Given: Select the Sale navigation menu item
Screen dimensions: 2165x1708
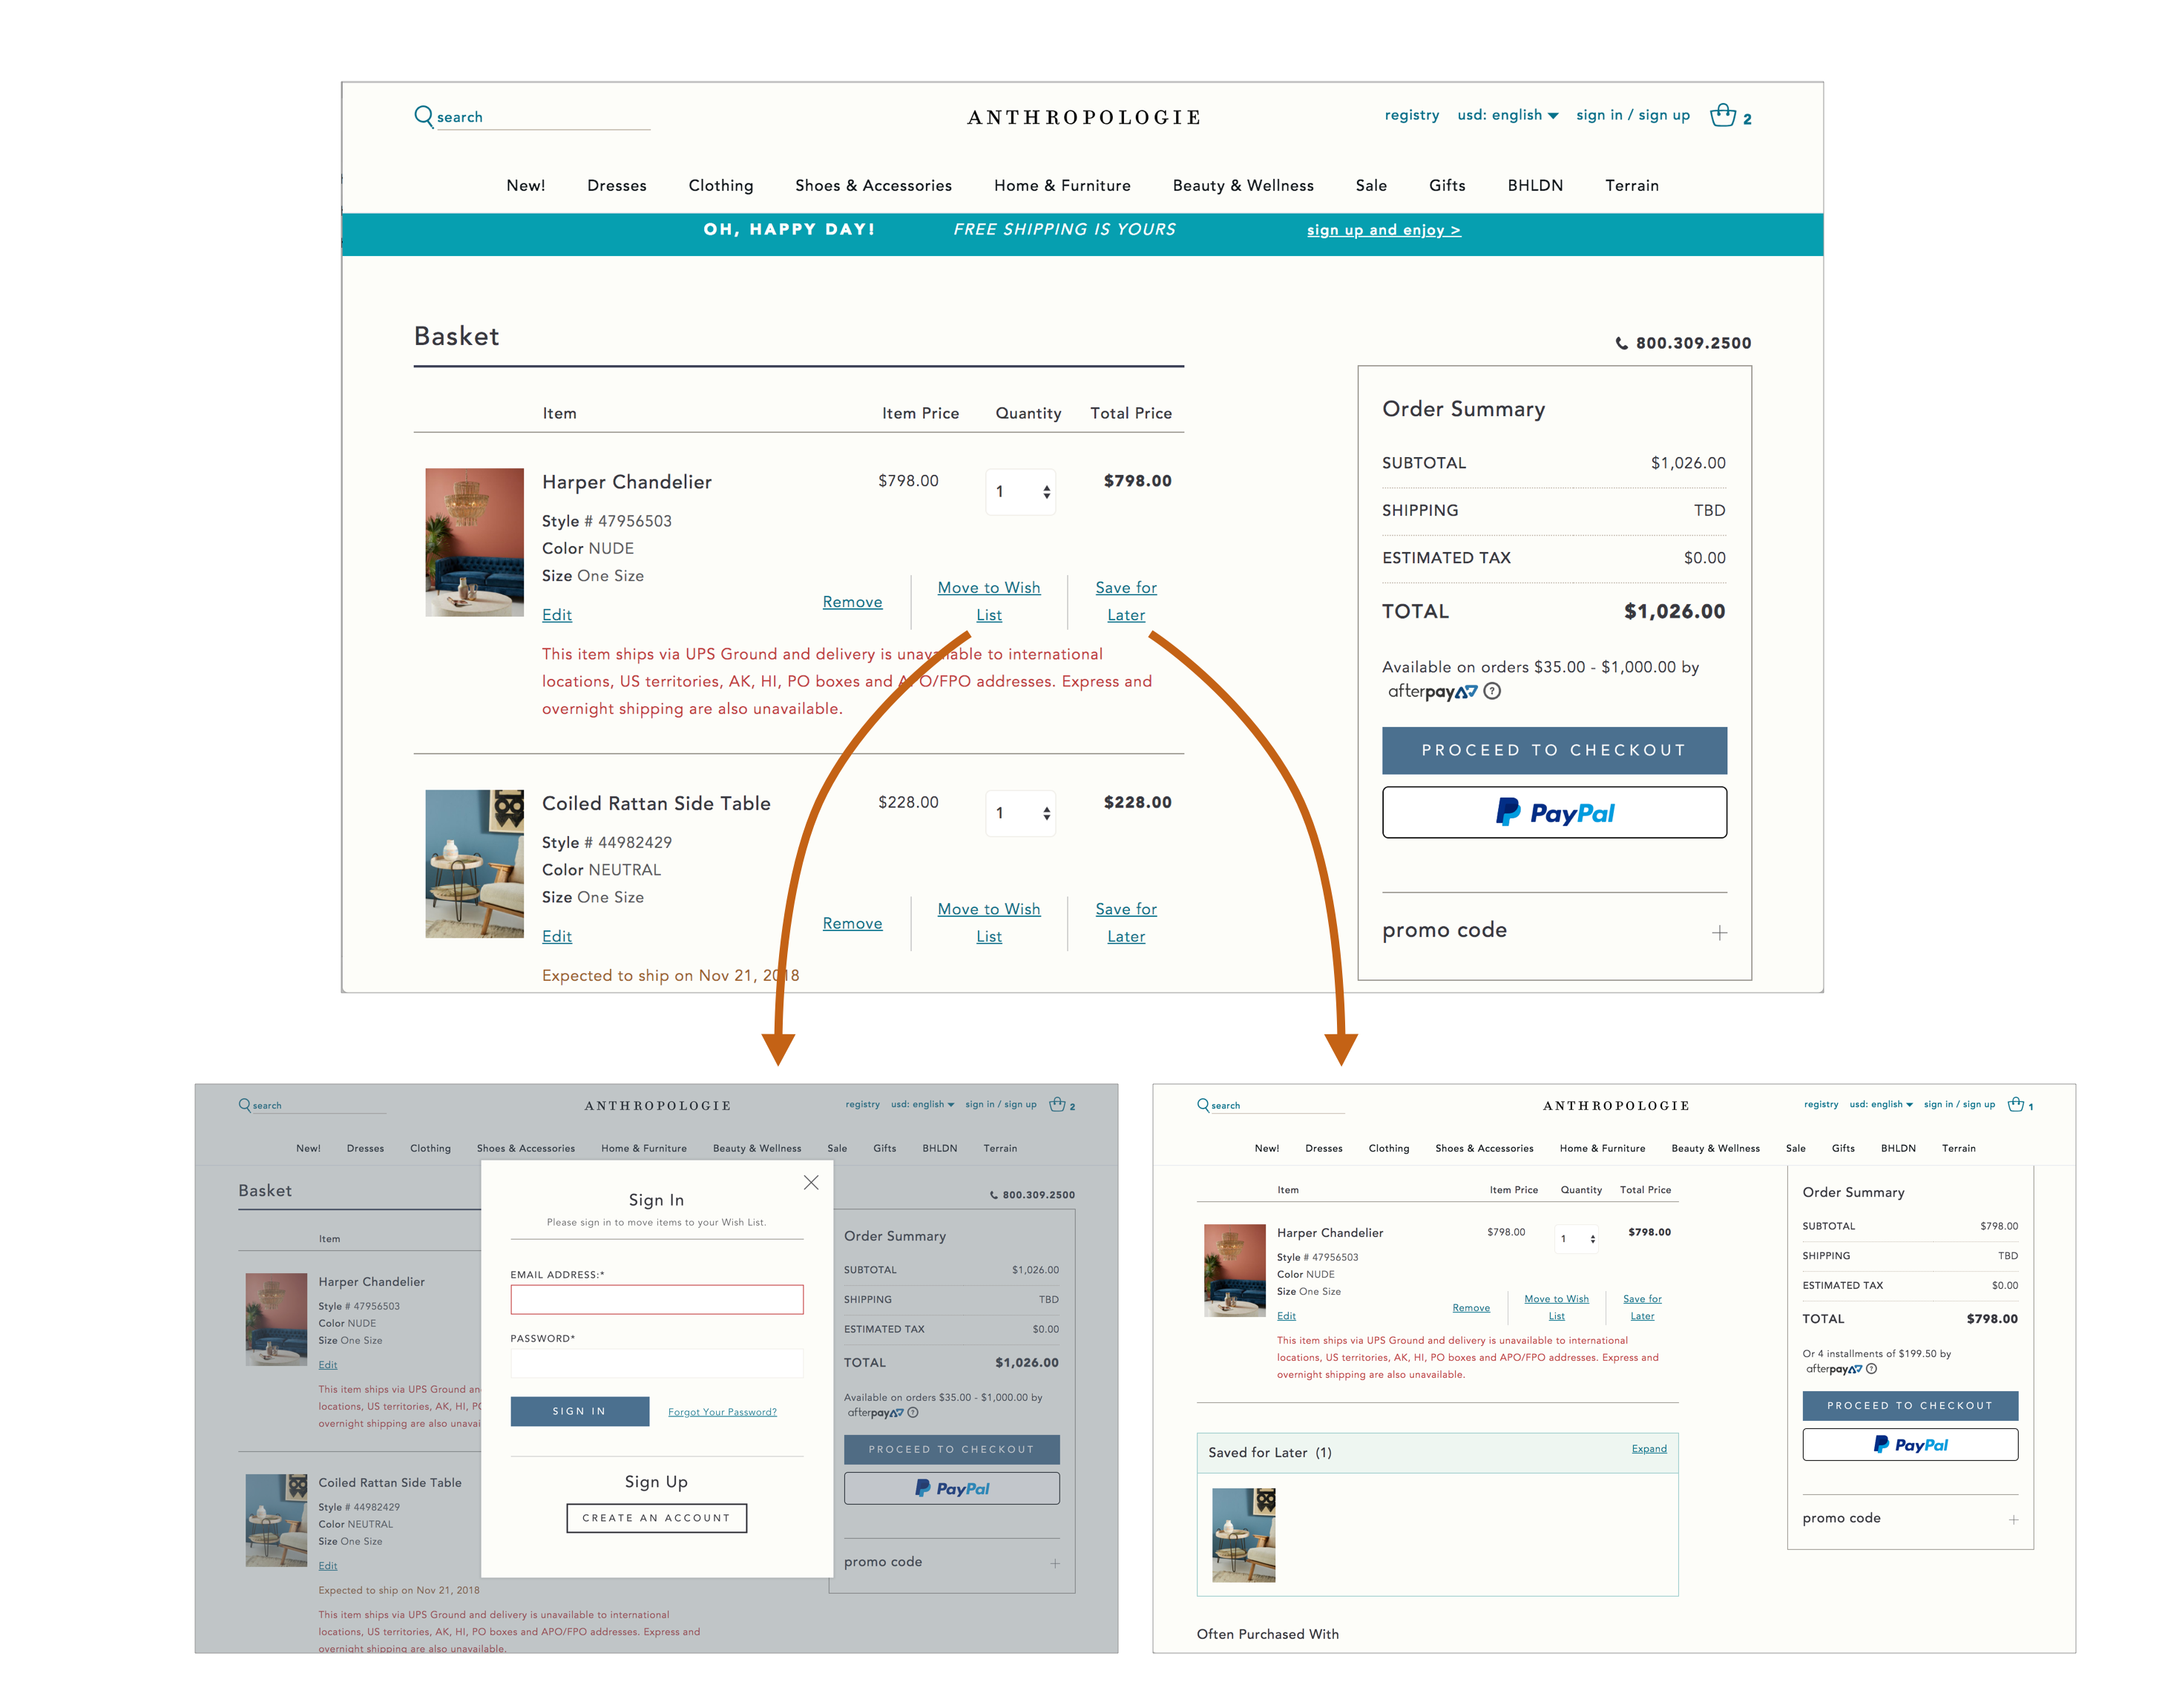Looking at the screenshot, I should (x=1369, y=185).
